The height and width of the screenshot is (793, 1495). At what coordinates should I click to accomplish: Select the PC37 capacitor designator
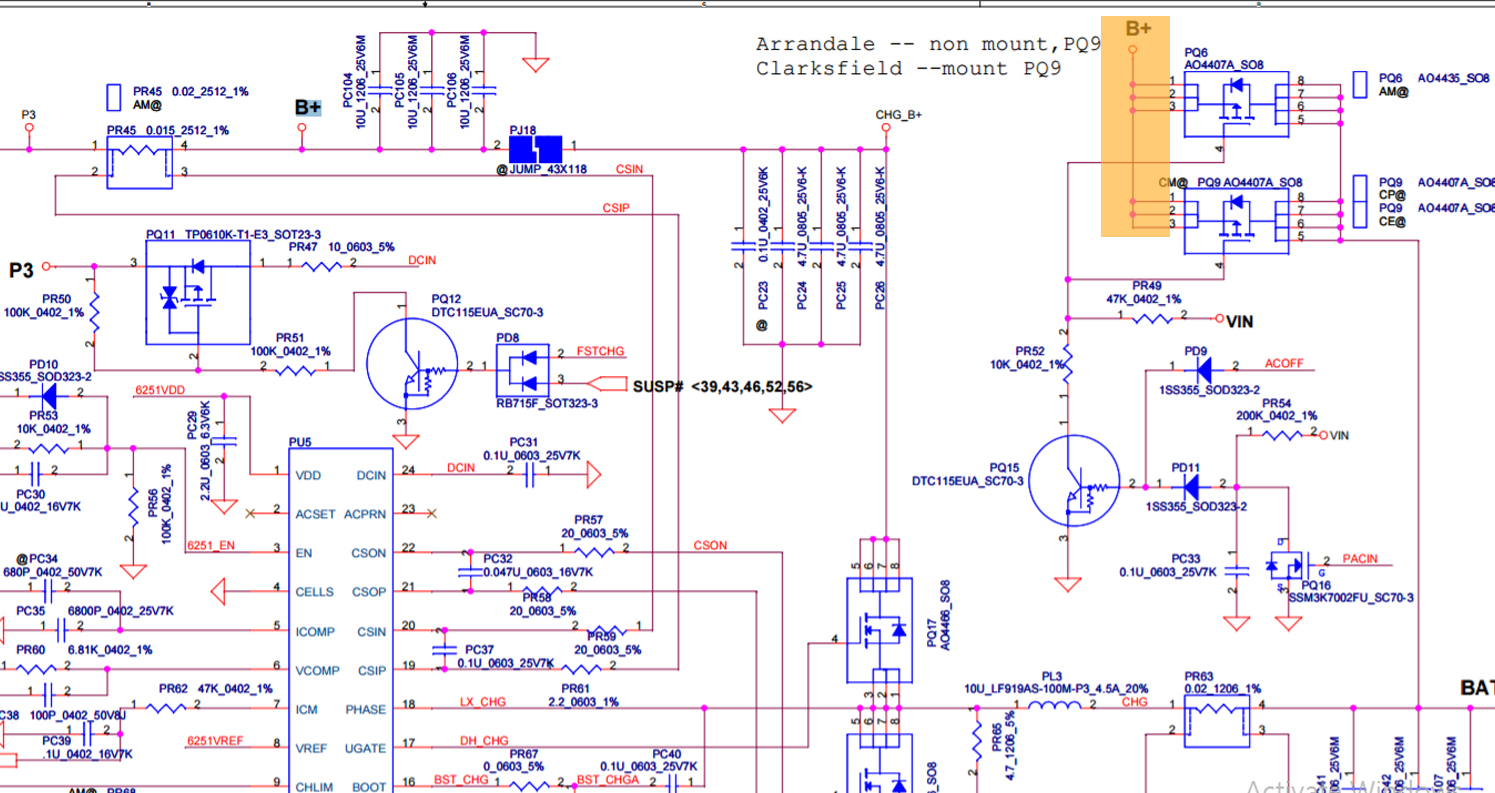tap(480, 650)
